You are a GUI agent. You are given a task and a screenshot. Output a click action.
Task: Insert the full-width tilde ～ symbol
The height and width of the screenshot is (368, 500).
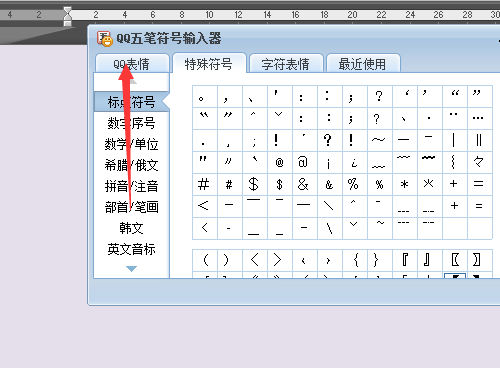click(380, 140)
